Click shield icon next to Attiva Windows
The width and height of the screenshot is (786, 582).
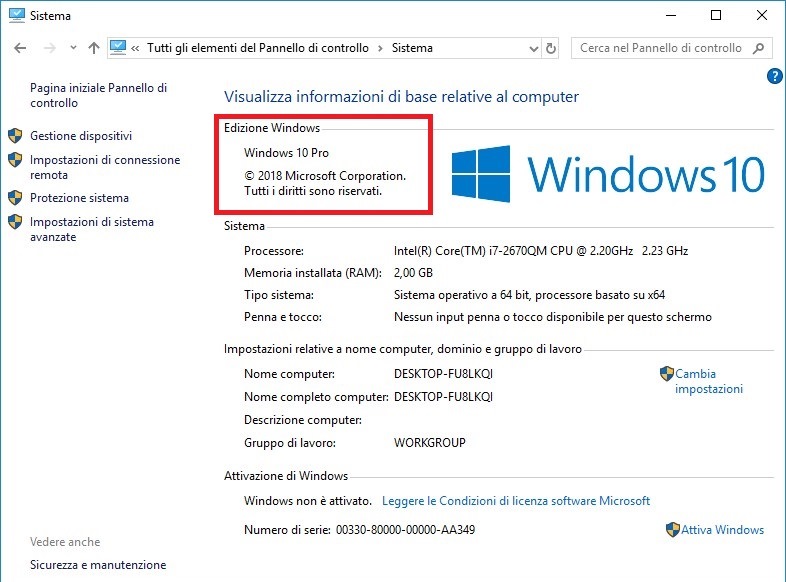(673, 529)
